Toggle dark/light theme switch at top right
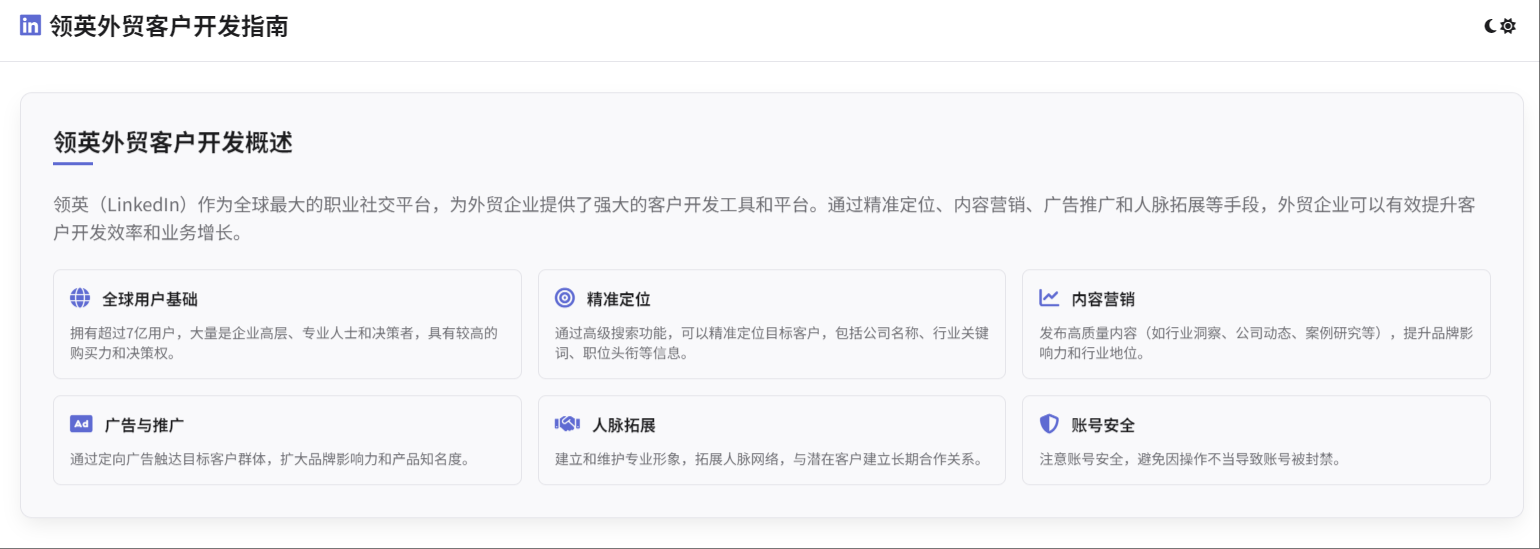Screen dimensions: 1540x549 click(x=1500, y=26)
